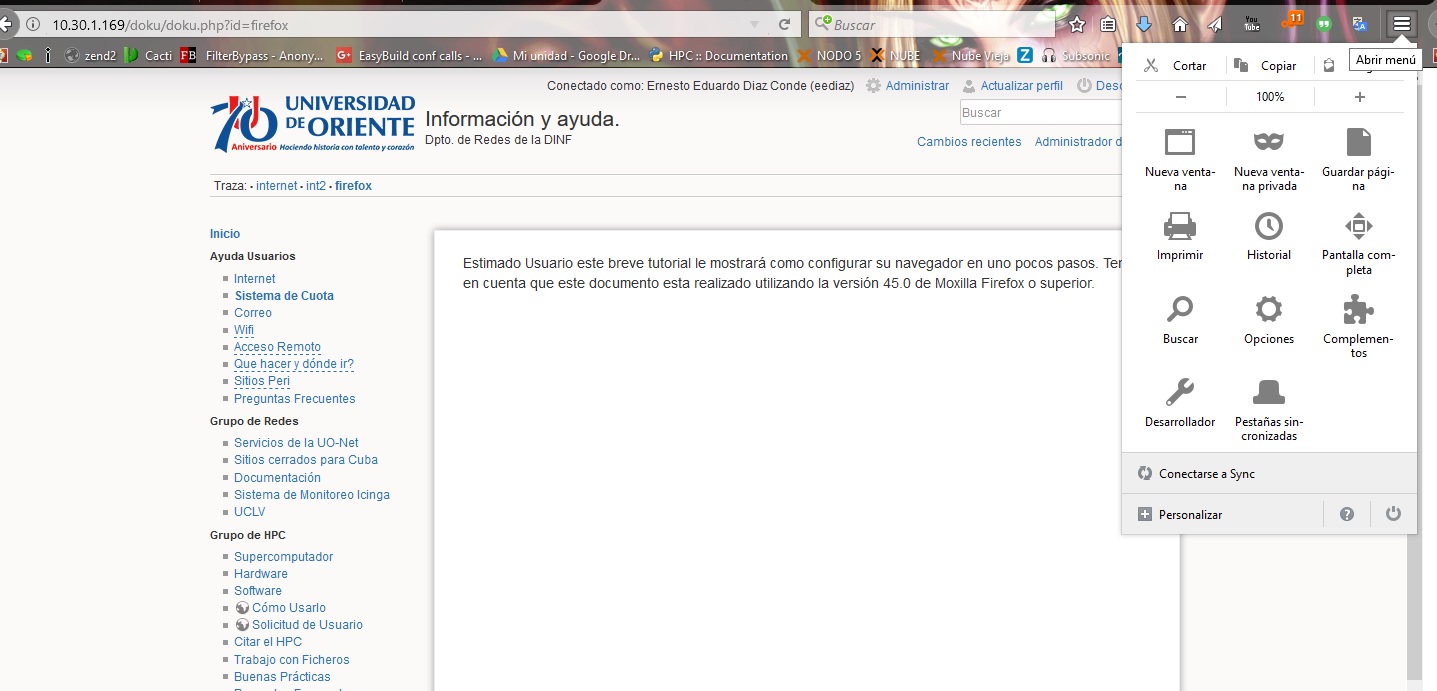Viewport: 1437px width, 691px height.
Task: Click the wiki Buscar search field
Action: [x=1040, y=113]
